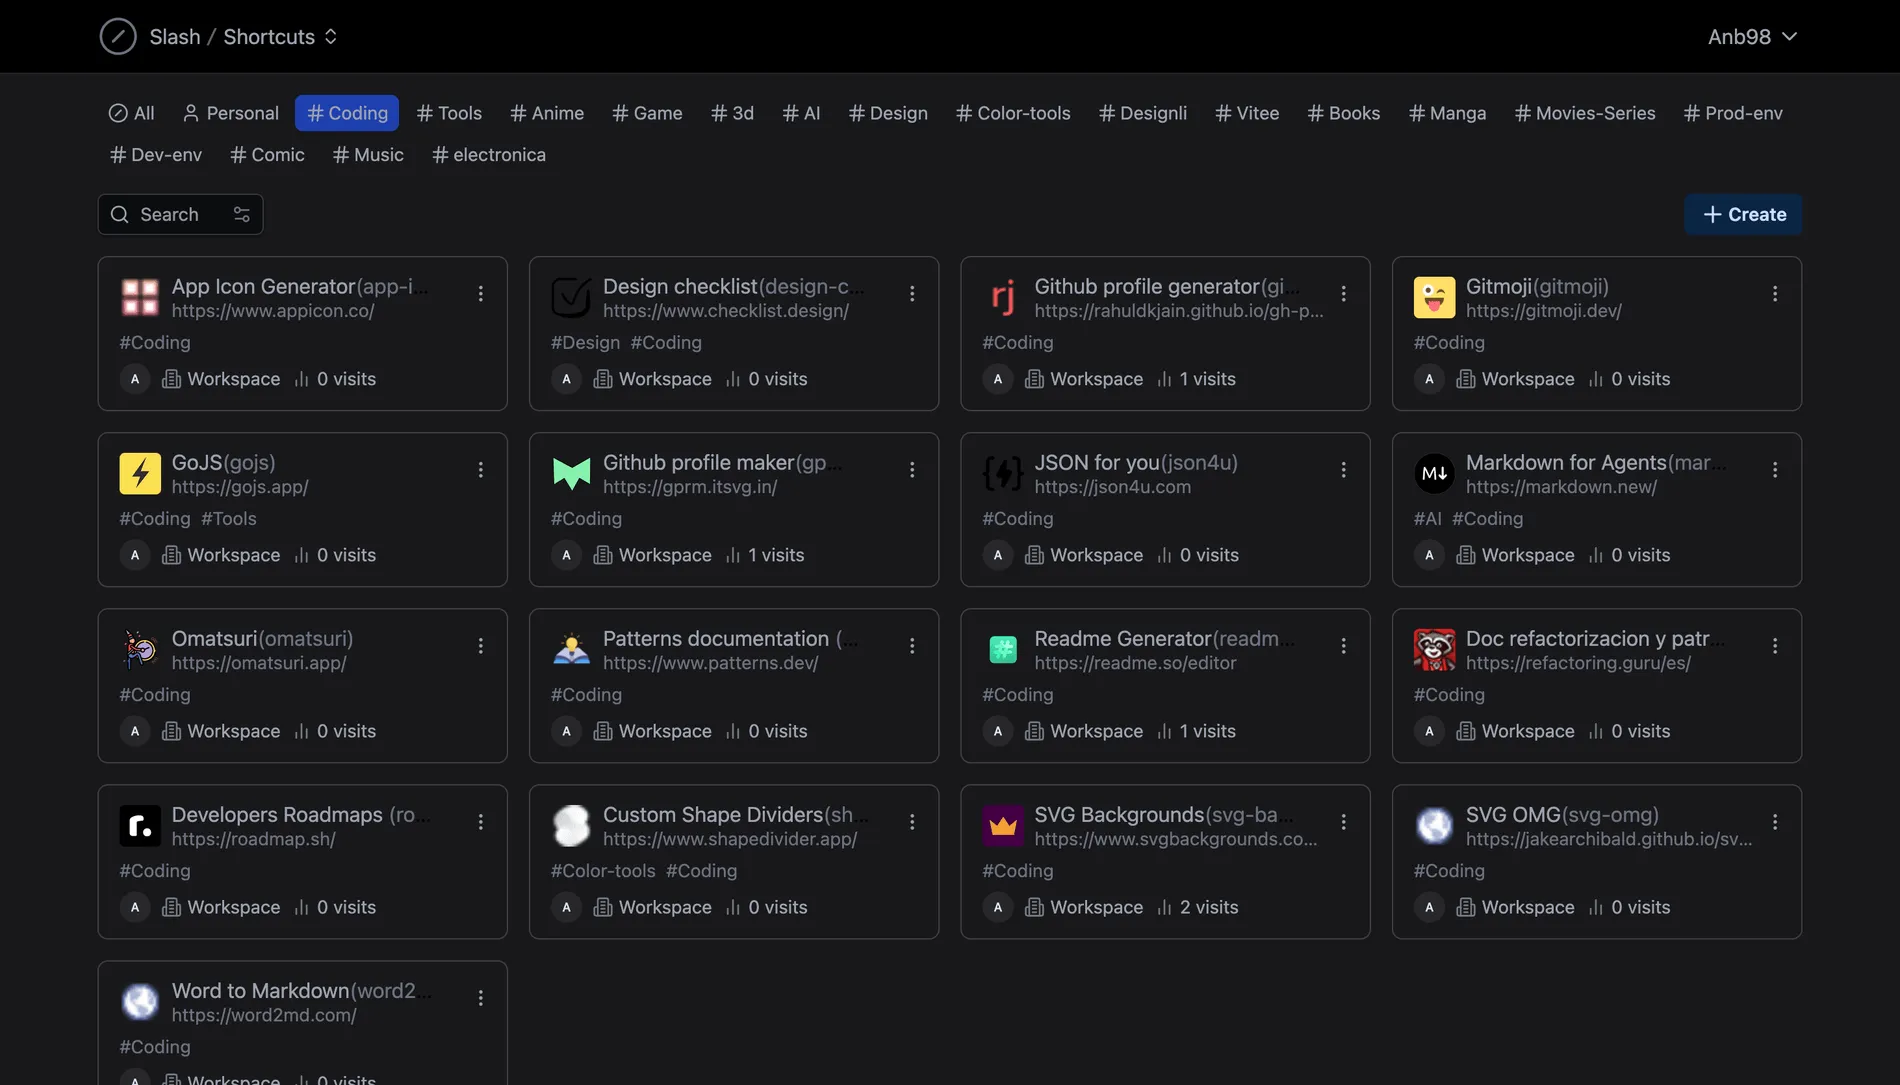Filter by the Anime tag
The height and width of the screenshot is (1085, 1900).
pos(547,114)
